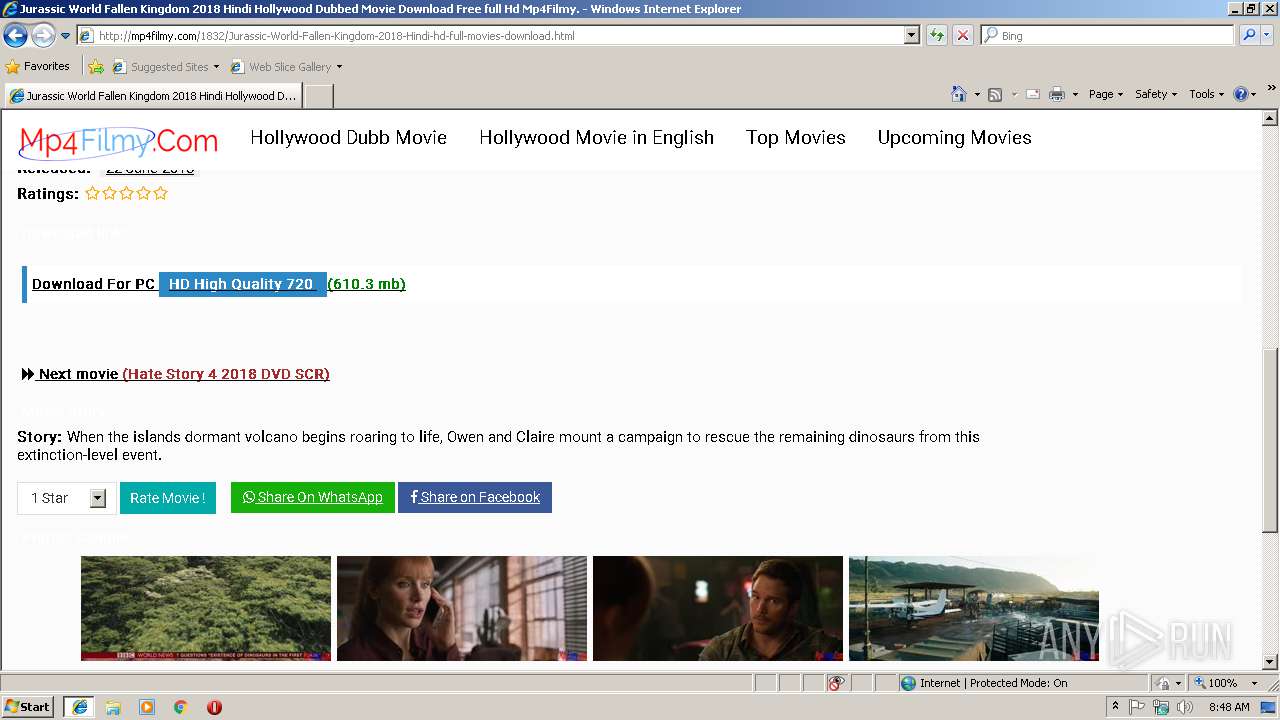
Task: Click the HD High Quality 720 button
Action: coord(242,284)
